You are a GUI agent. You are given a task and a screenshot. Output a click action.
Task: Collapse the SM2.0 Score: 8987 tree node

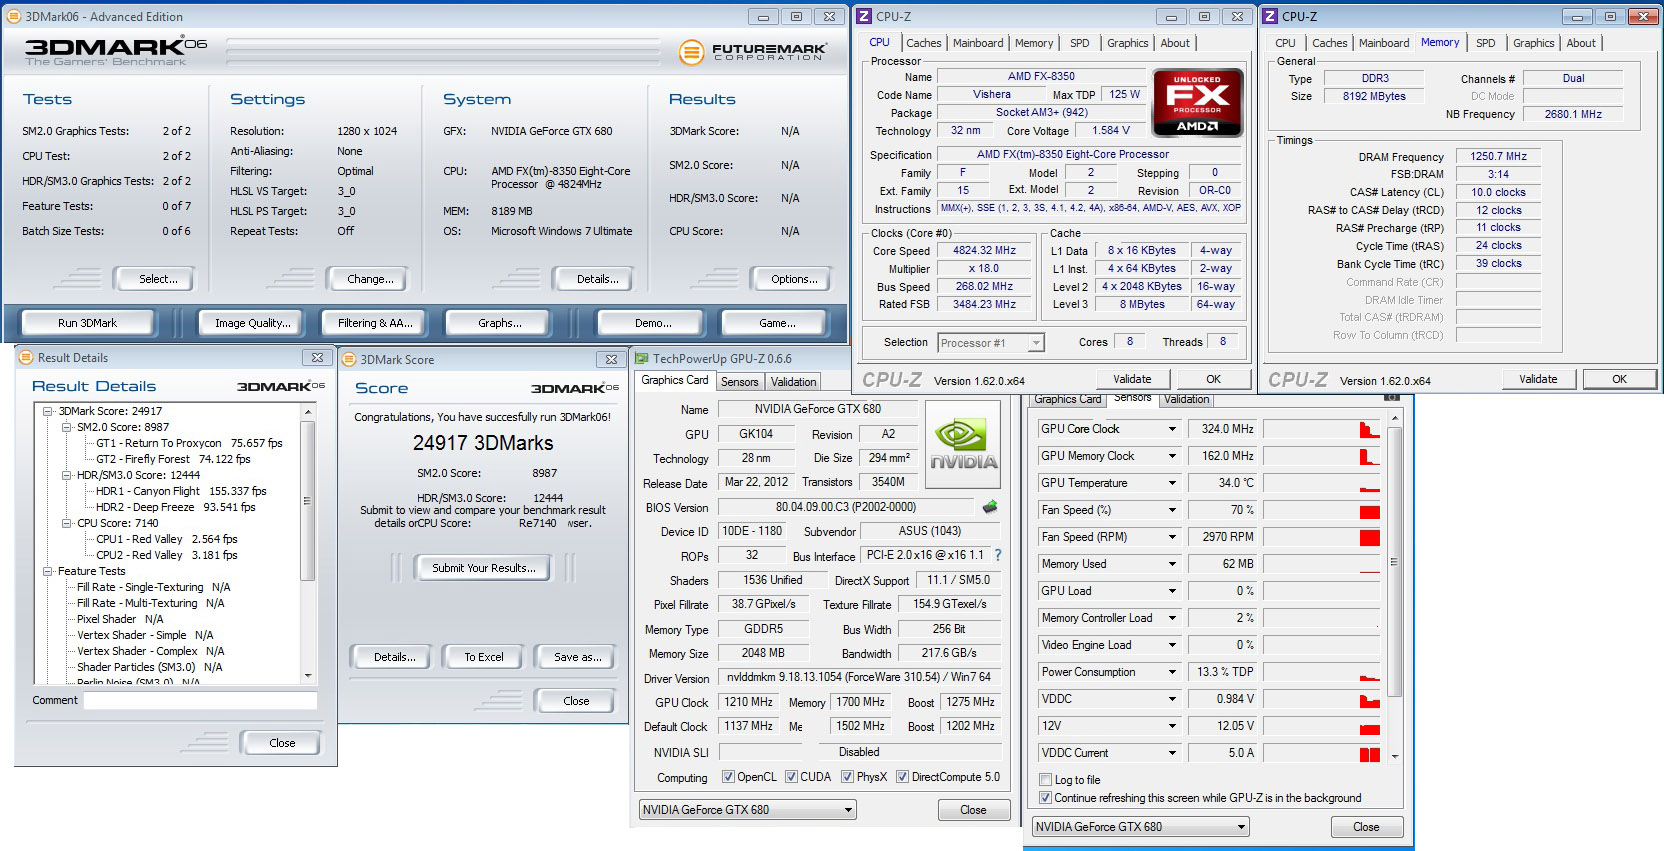pos(67,427)
